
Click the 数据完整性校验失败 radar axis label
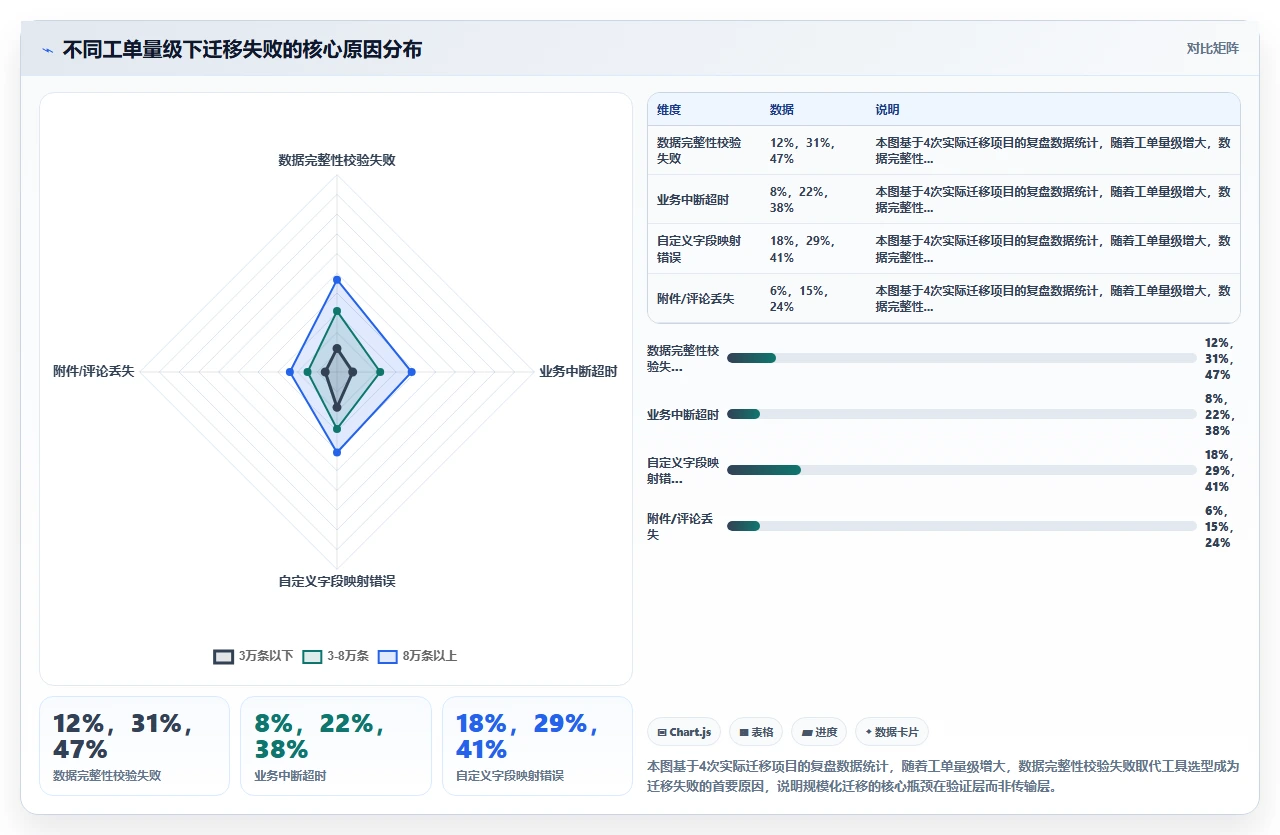337,160
